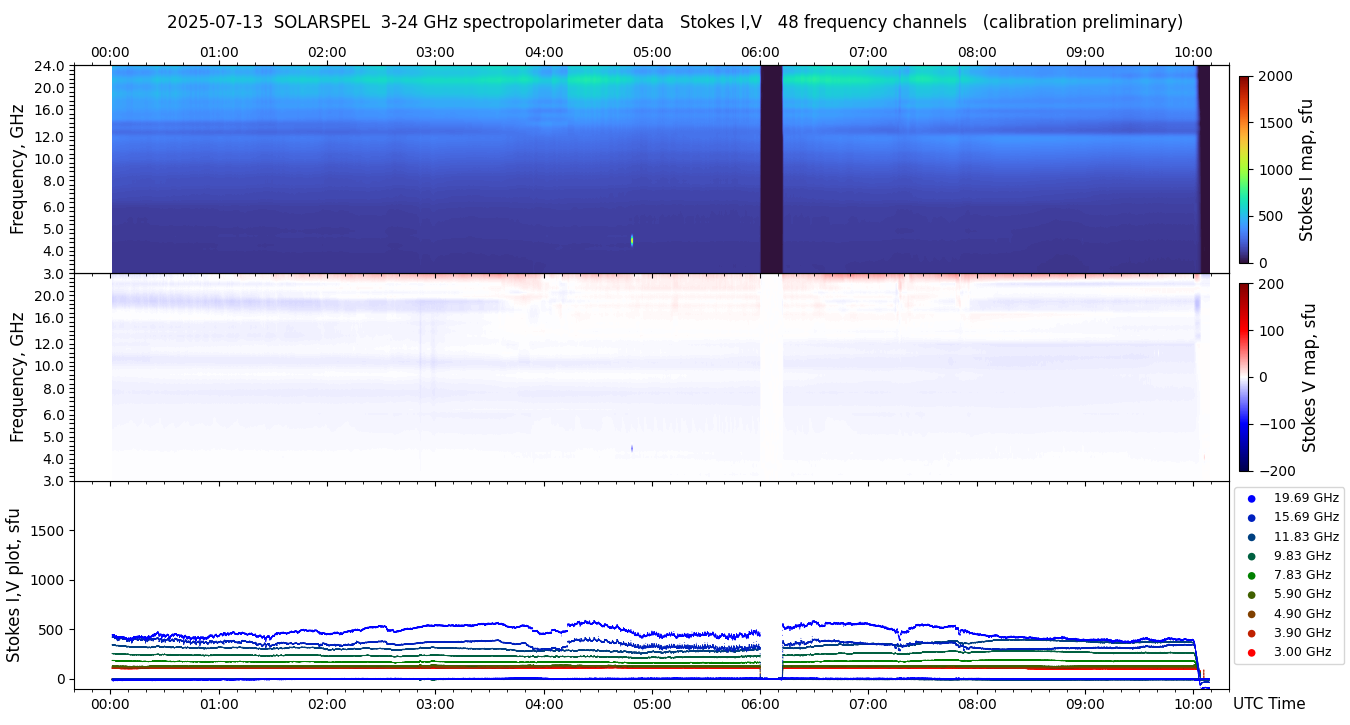1350x725 pixels.
Task: Select the 7.83 GHz green legend dot
Action: point(1251,575)
